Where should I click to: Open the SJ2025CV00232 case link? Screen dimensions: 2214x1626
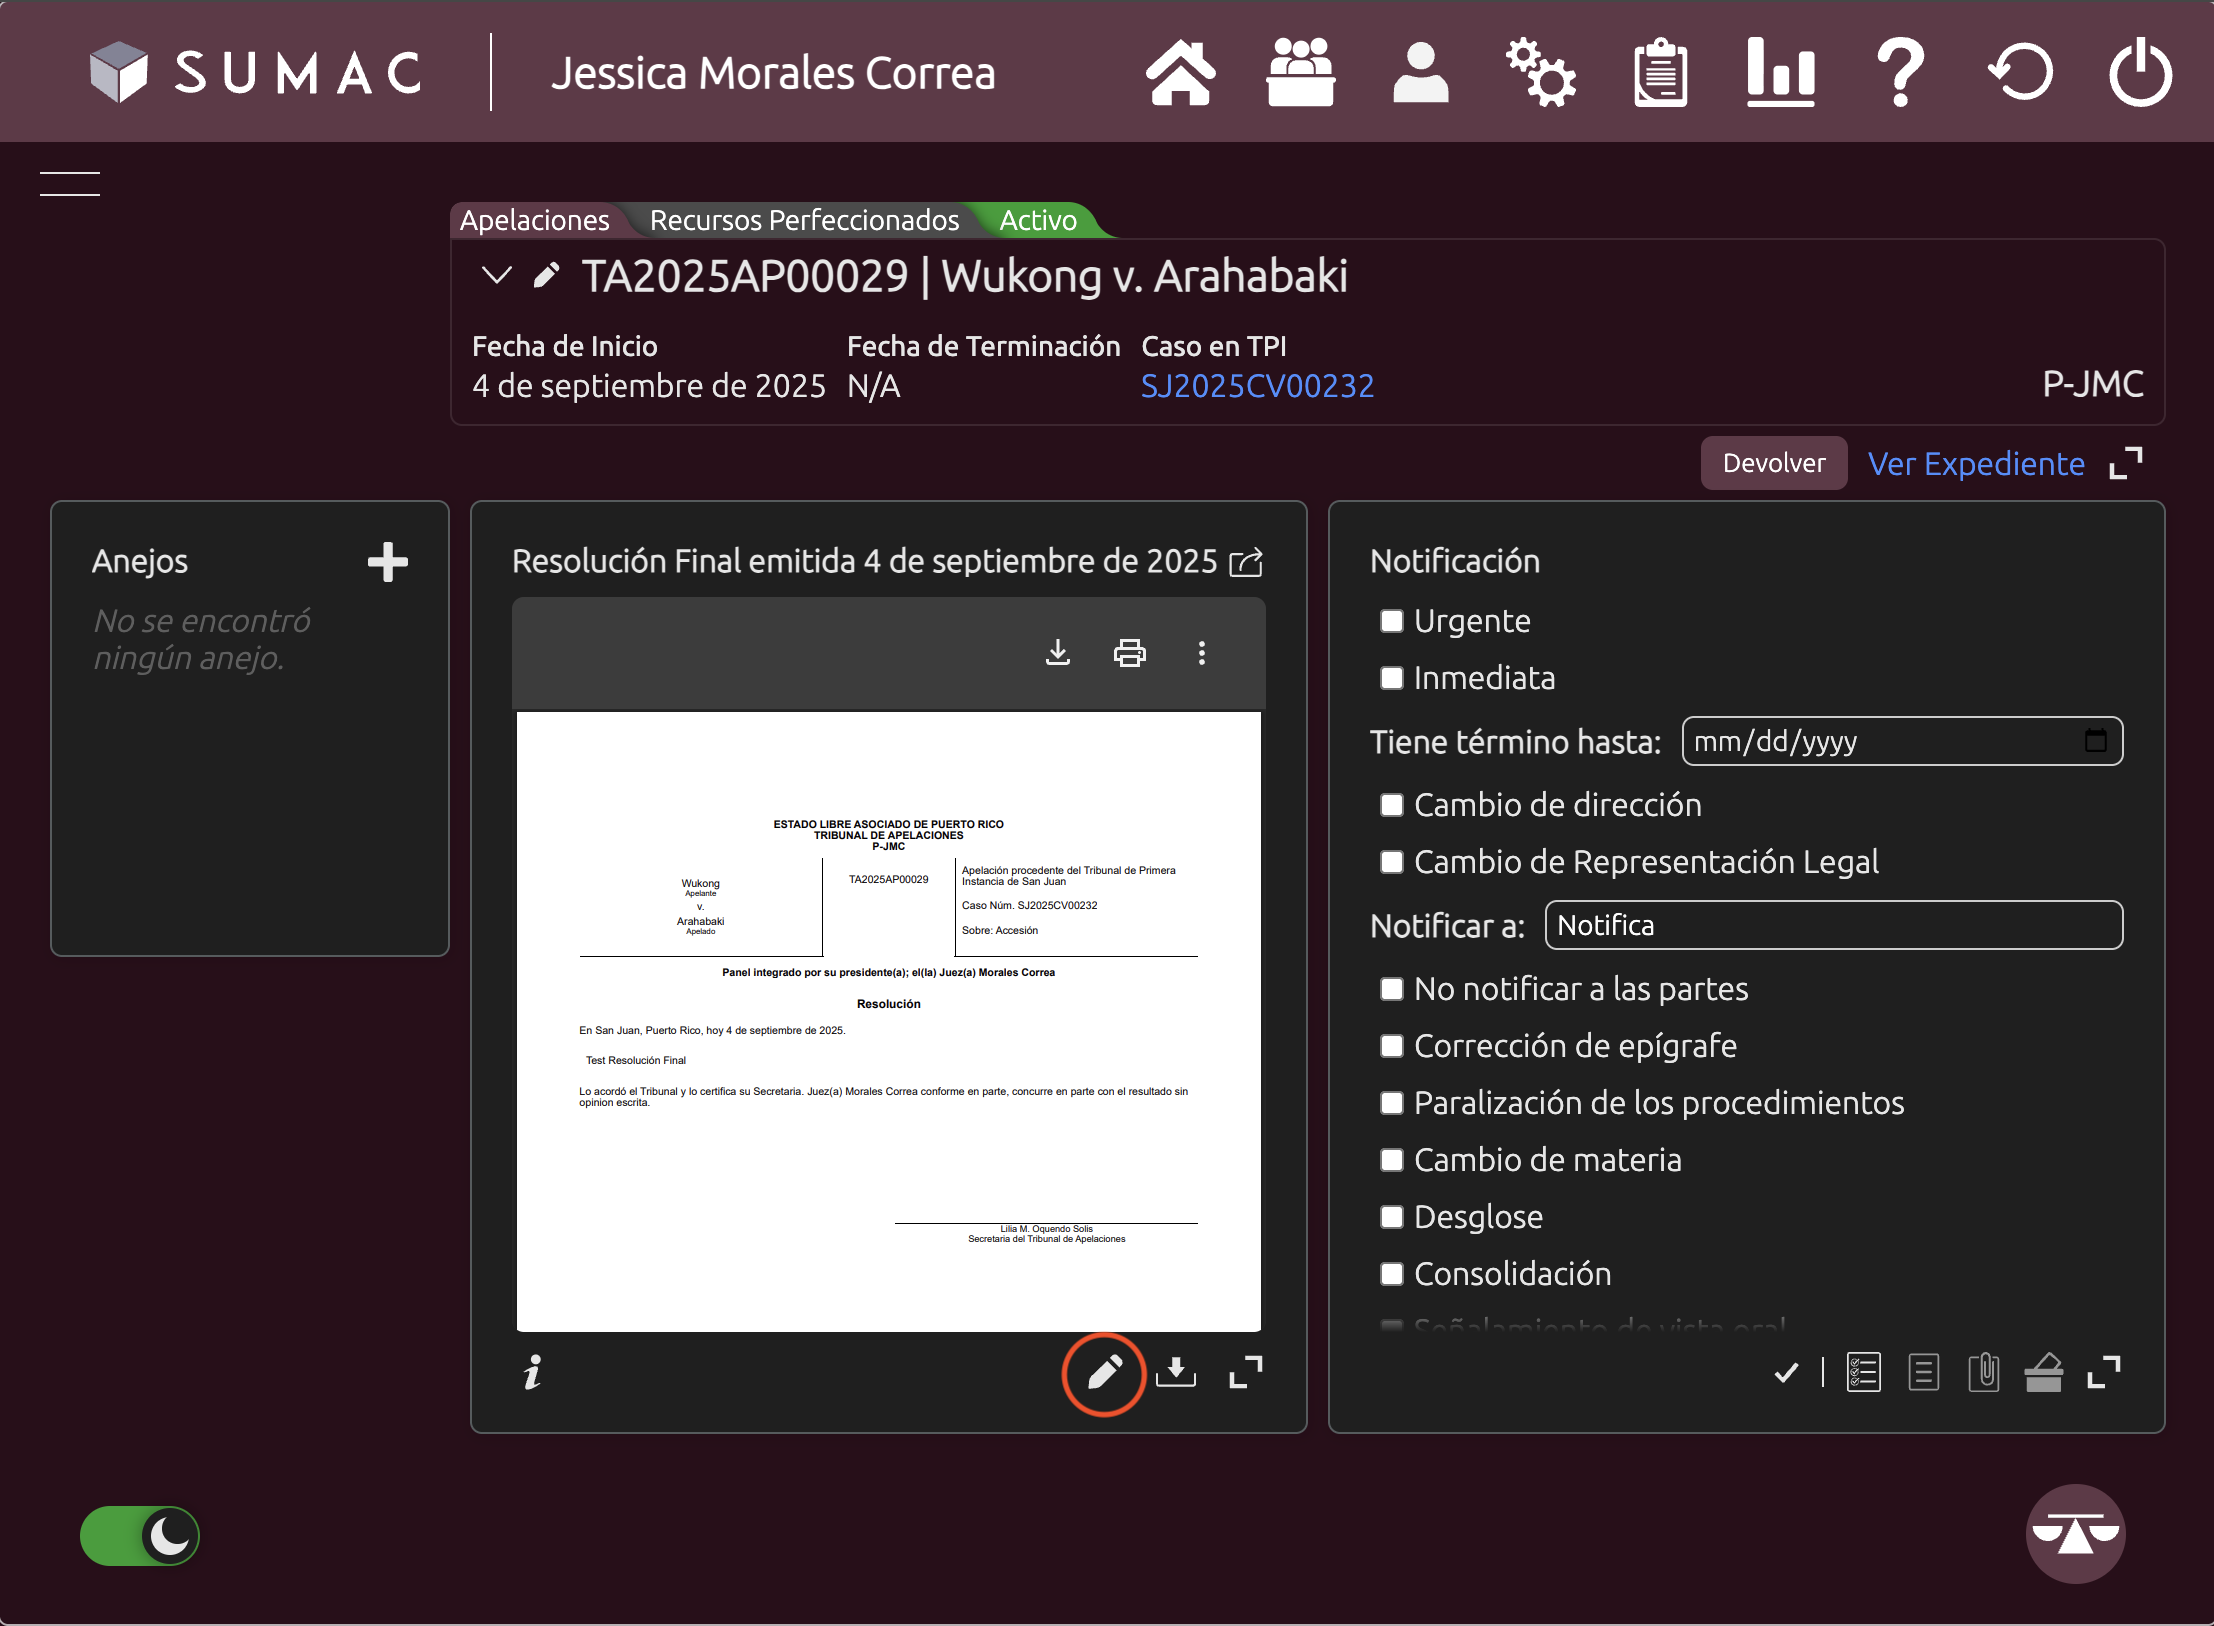[x=1257, y=386]
